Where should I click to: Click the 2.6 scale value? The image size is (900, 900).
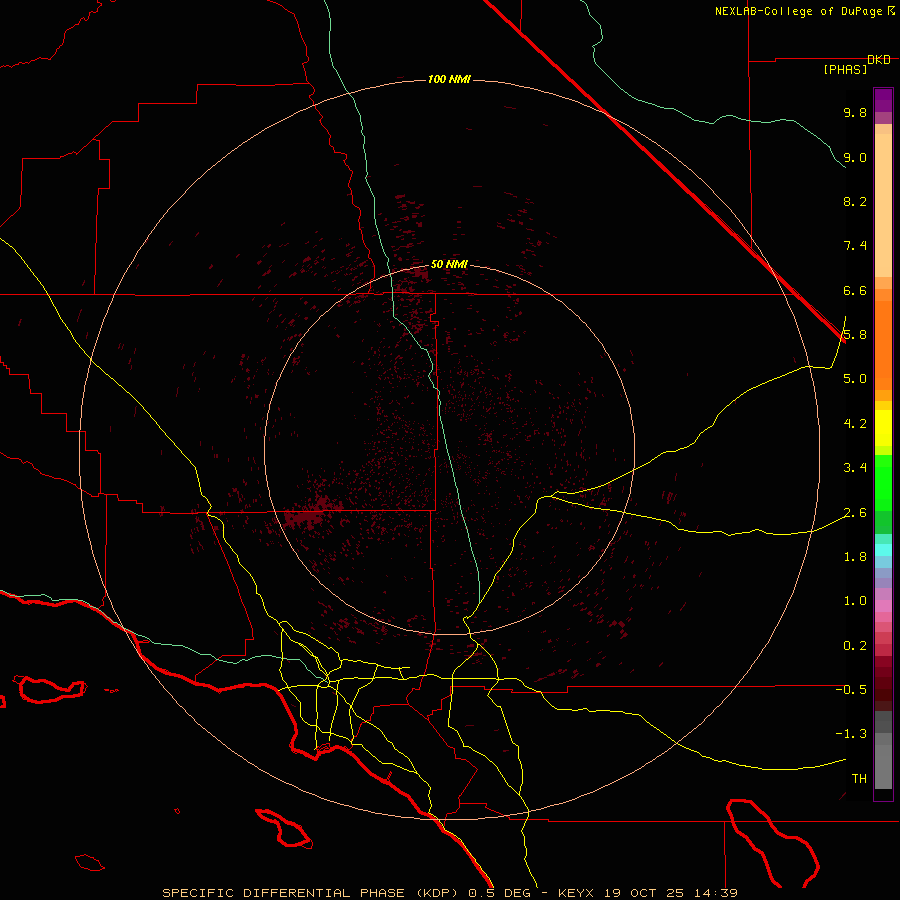click(x=855, y=513)
